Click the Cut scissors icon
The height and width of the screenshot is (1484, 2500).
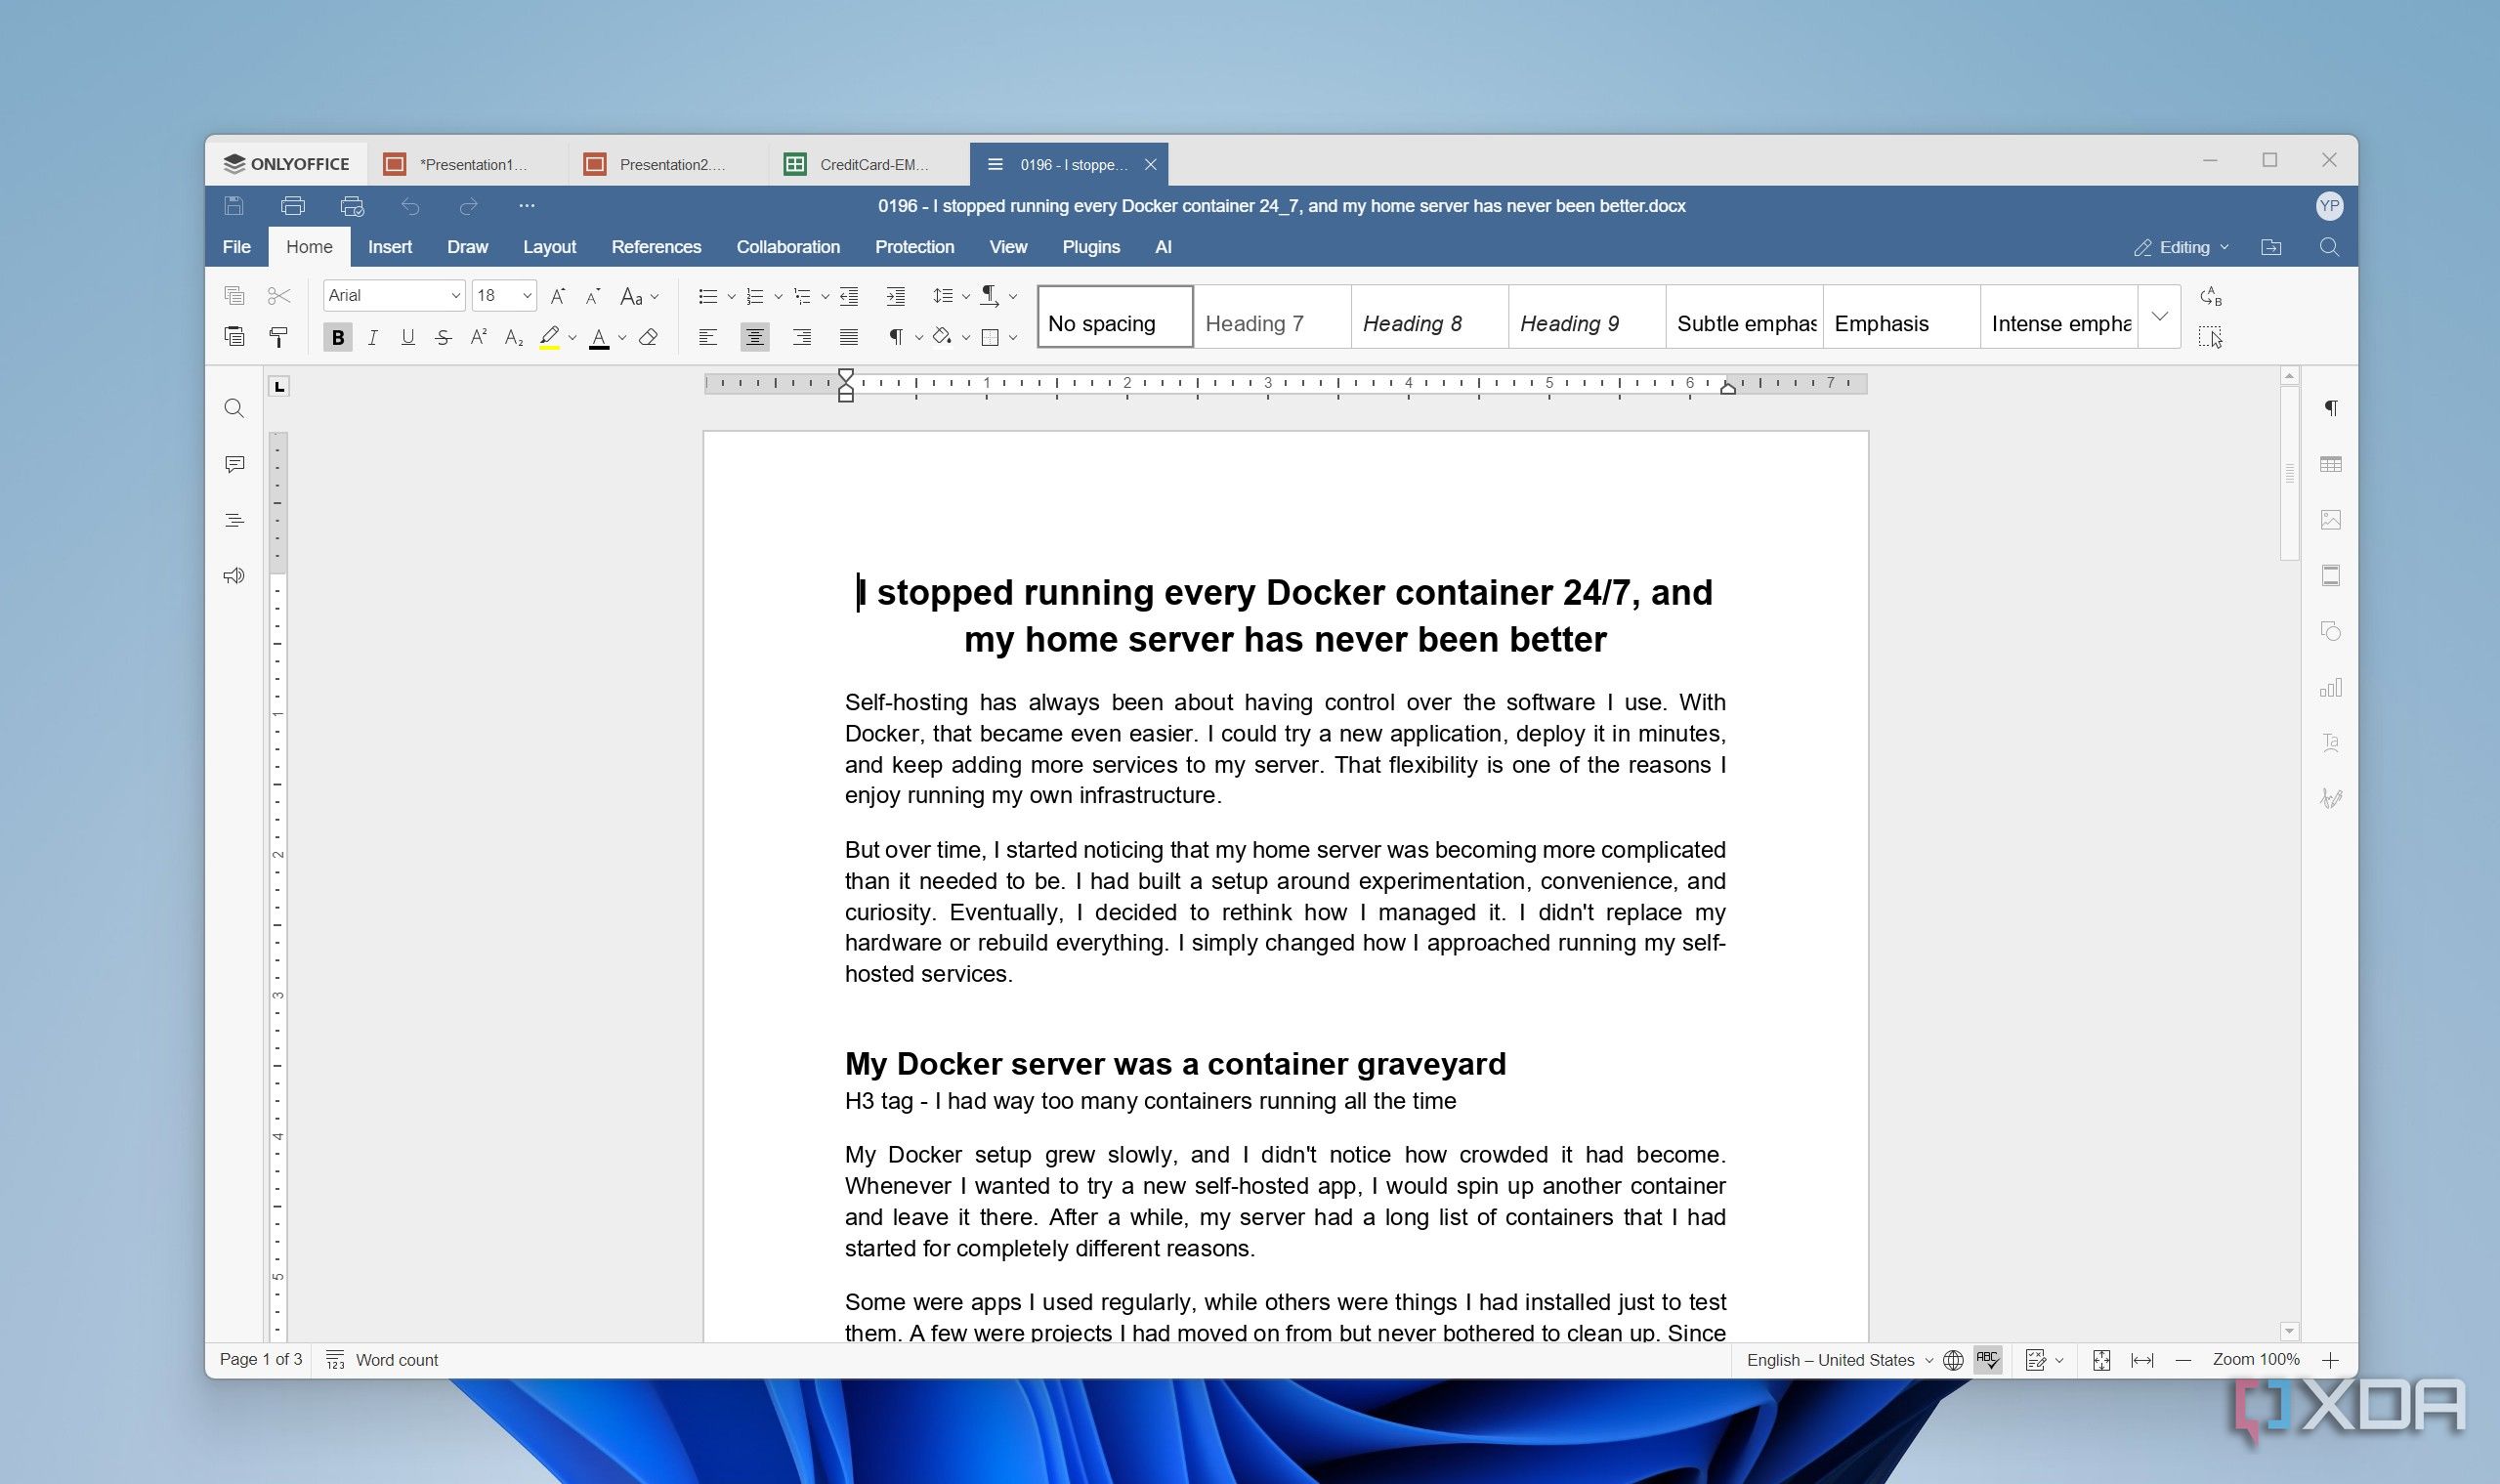[279, 295]
